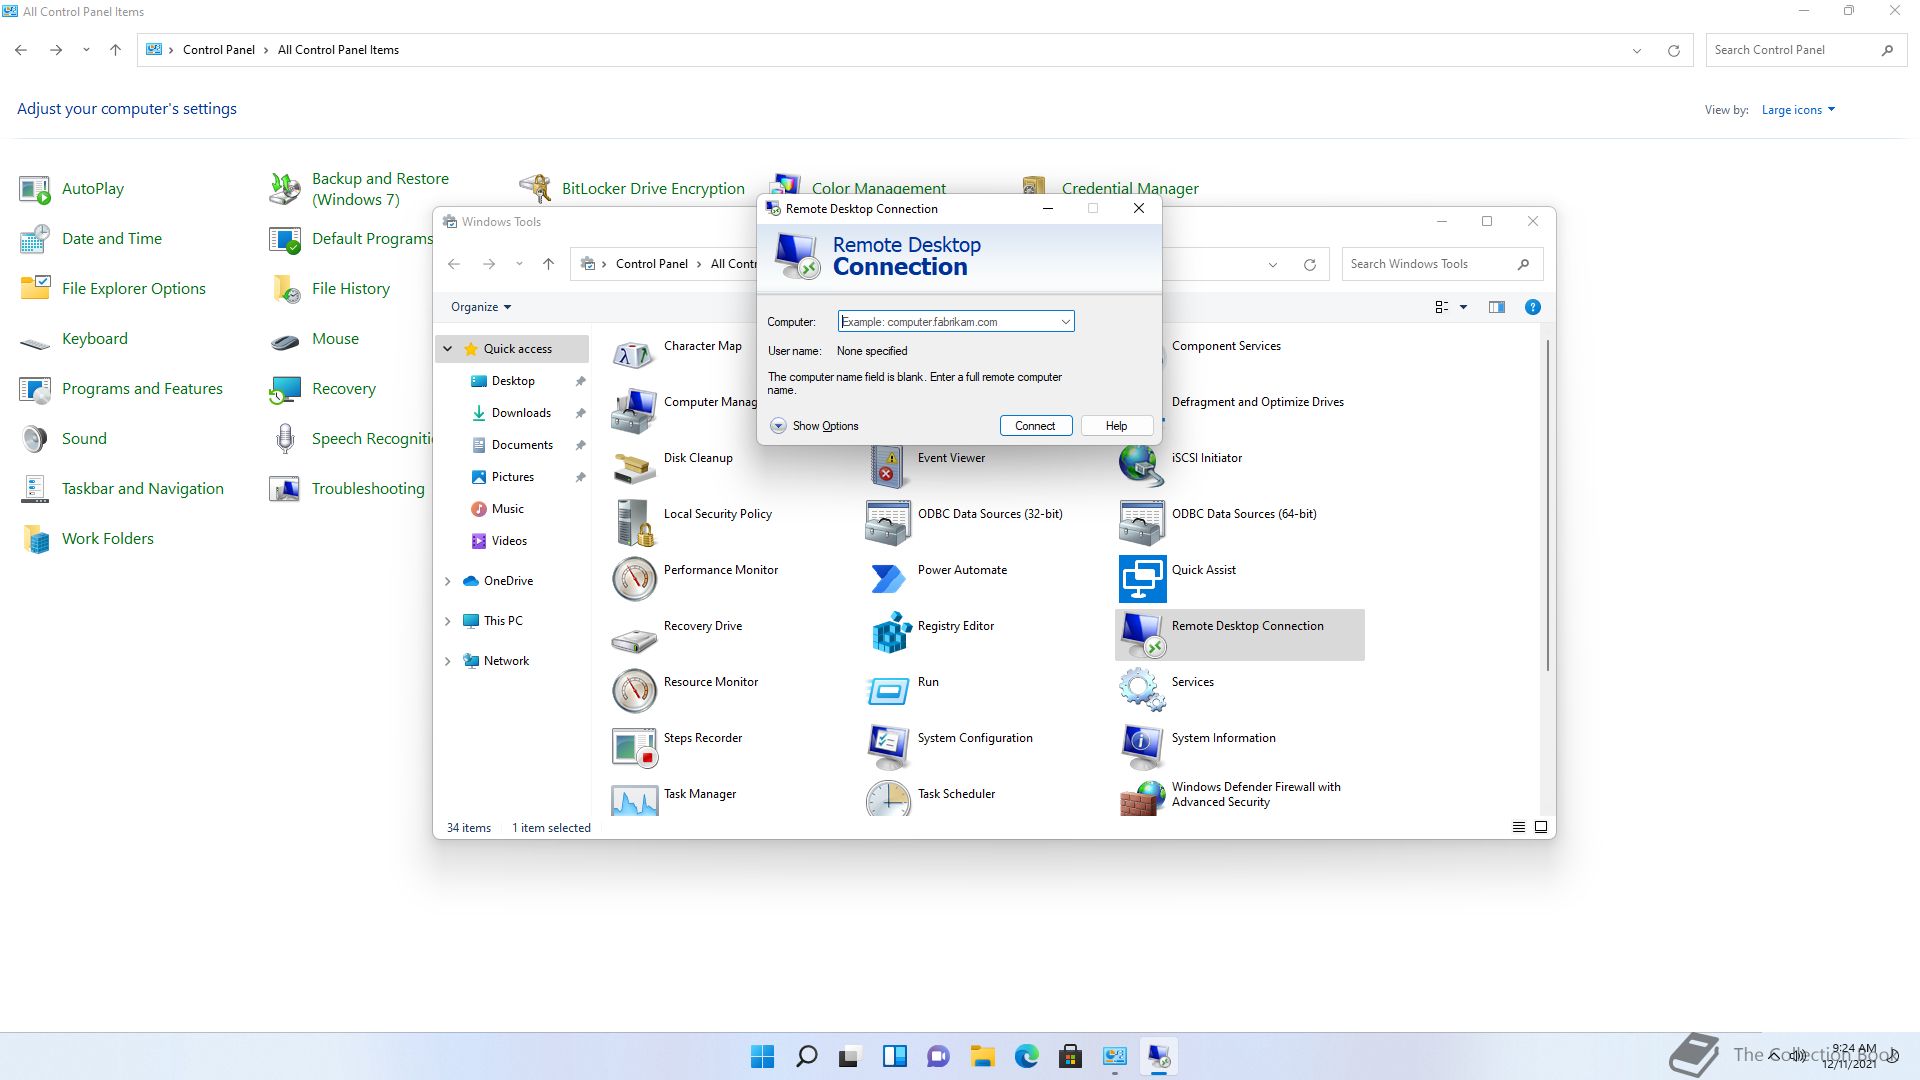
Task: Open the Computer combo box dropdown arrow
Action: [x=1065, y=322]
